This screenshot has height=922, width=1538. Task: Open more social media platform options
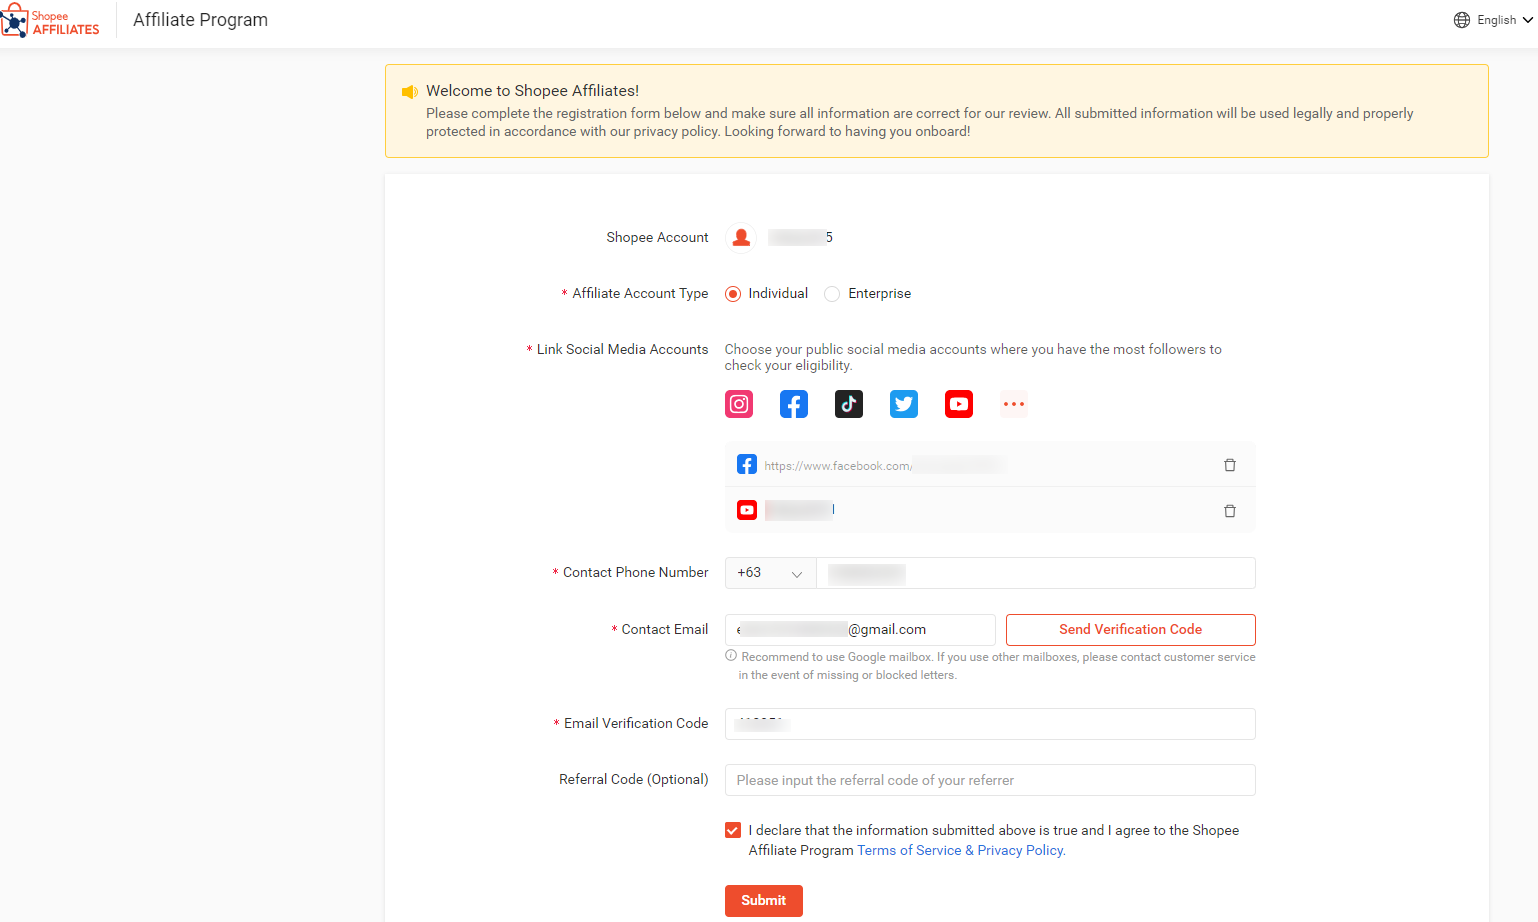click(1013, 404)
